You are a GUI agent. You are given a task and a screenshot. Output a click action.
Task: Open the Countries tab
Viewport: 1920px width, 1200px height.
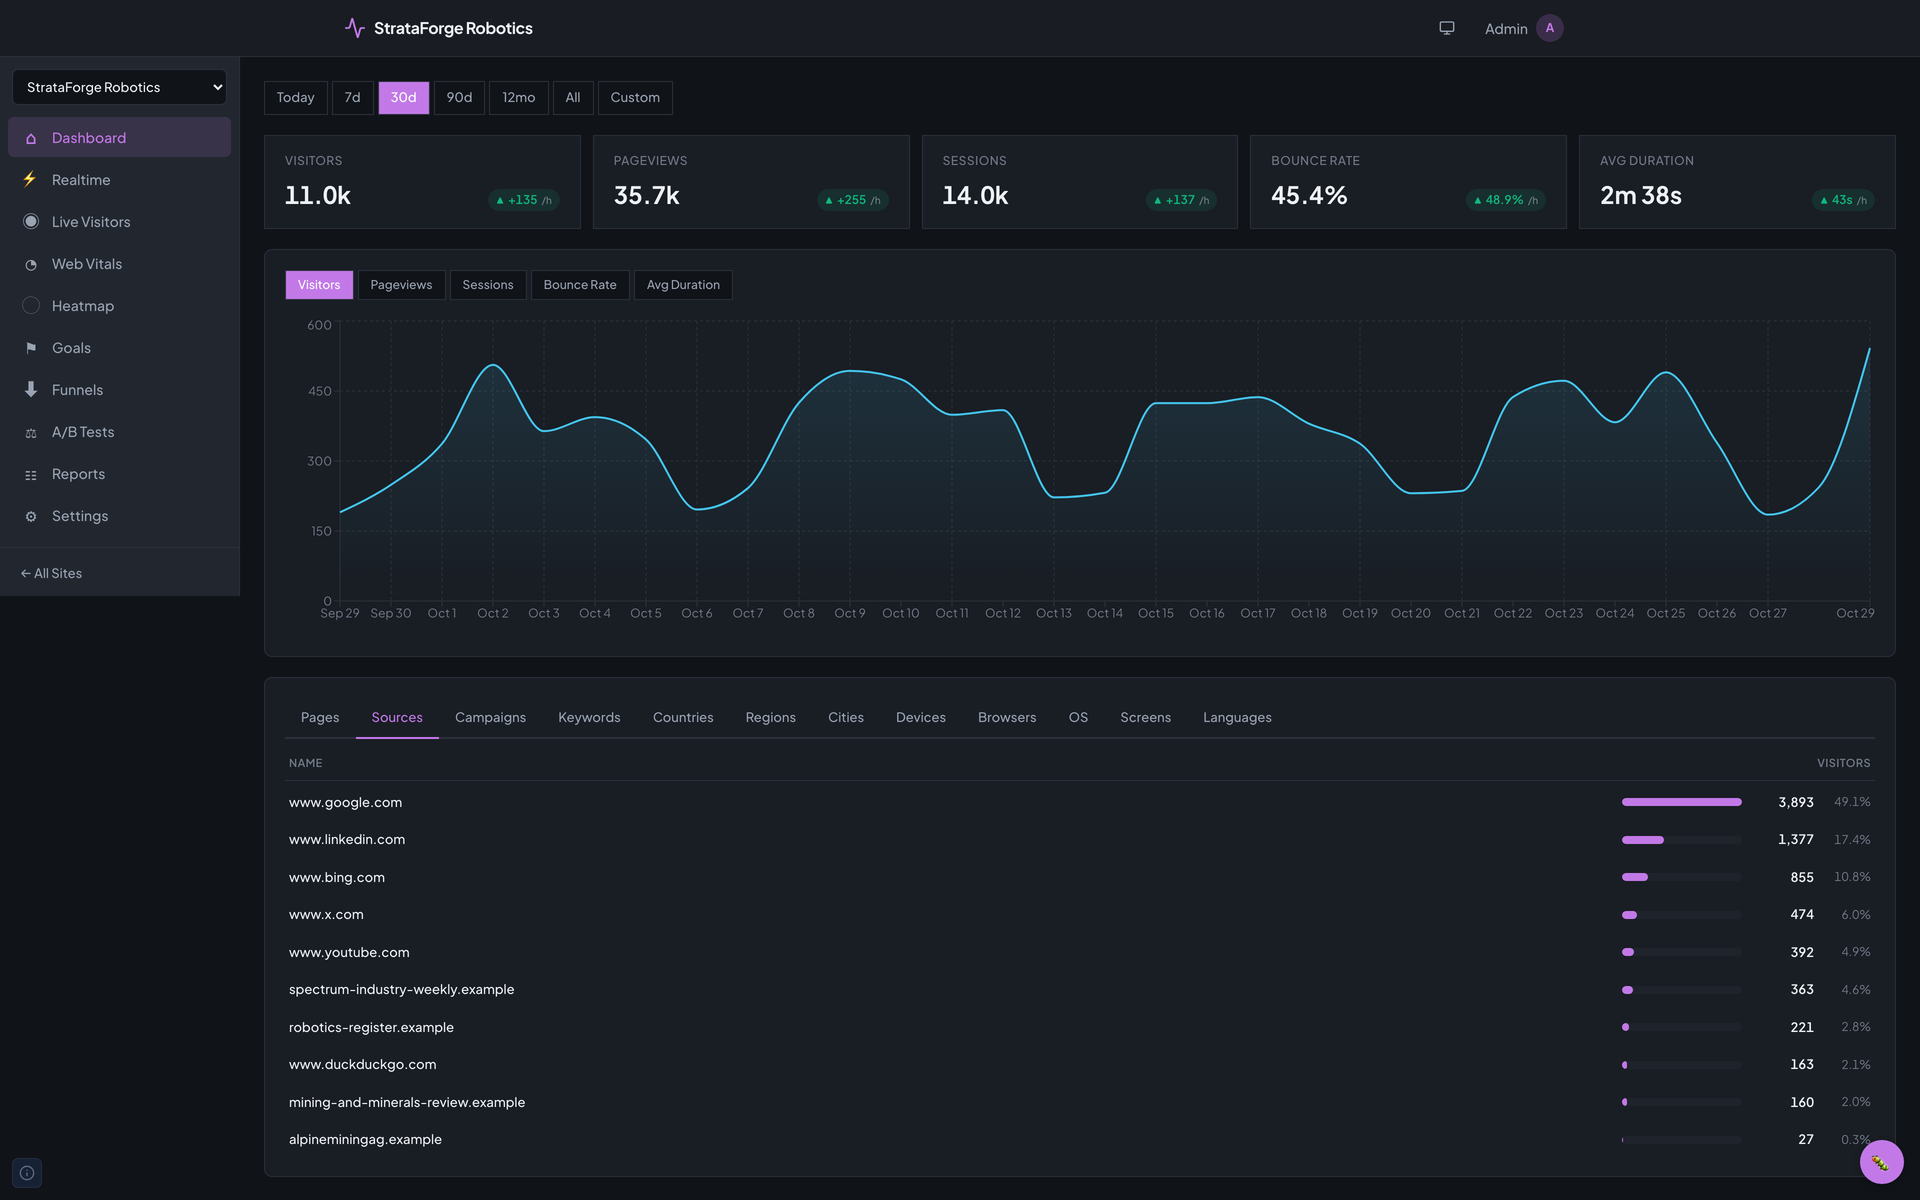click(x=683, y=718)
